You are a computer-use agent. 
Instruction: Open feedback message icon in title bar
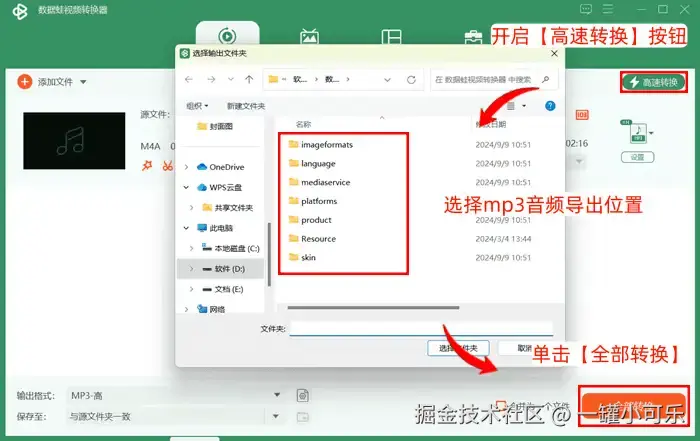(586, 9)
